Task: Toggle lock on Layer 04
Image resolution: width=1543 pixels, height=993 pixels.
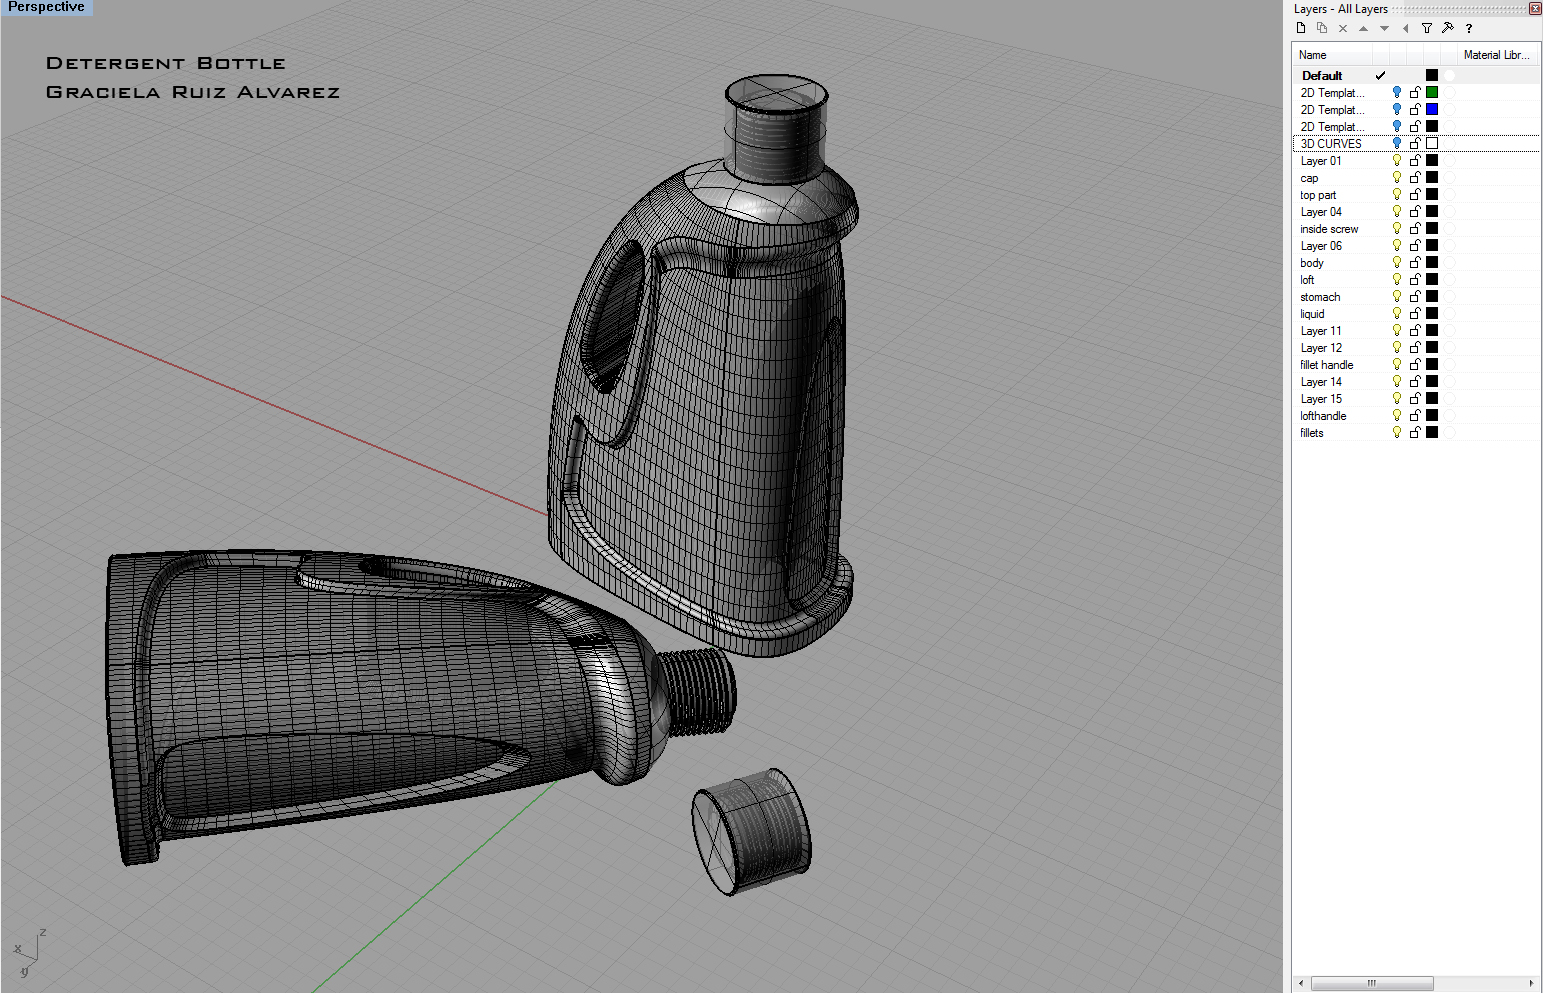Action: coord(1415,211)
